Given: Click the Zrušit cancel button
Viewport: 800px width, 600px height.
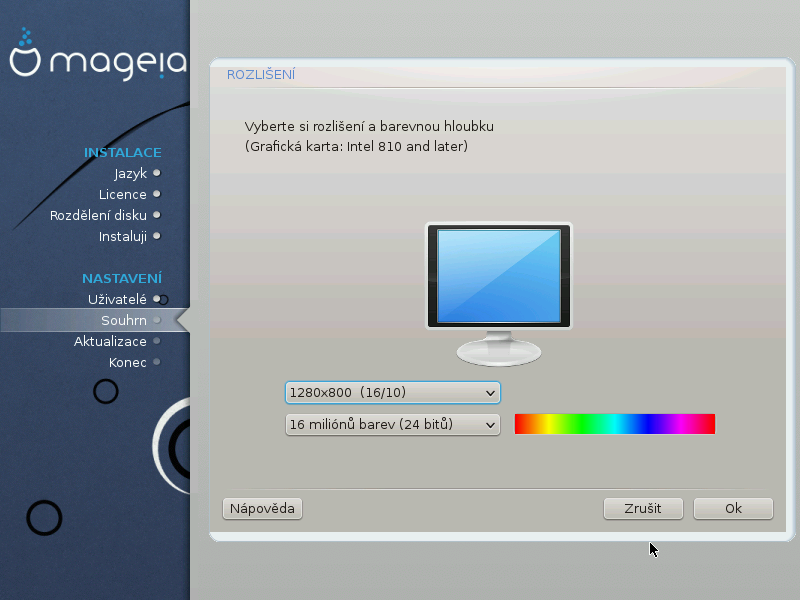Looking at the screenshot, I should 643,508.
